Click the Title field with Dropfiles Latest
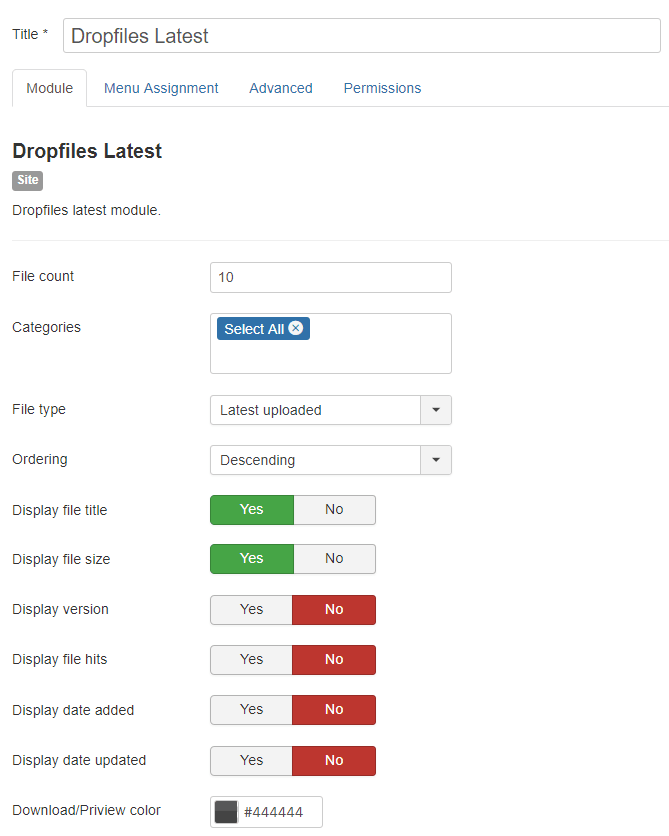 [x=361, y=36]
